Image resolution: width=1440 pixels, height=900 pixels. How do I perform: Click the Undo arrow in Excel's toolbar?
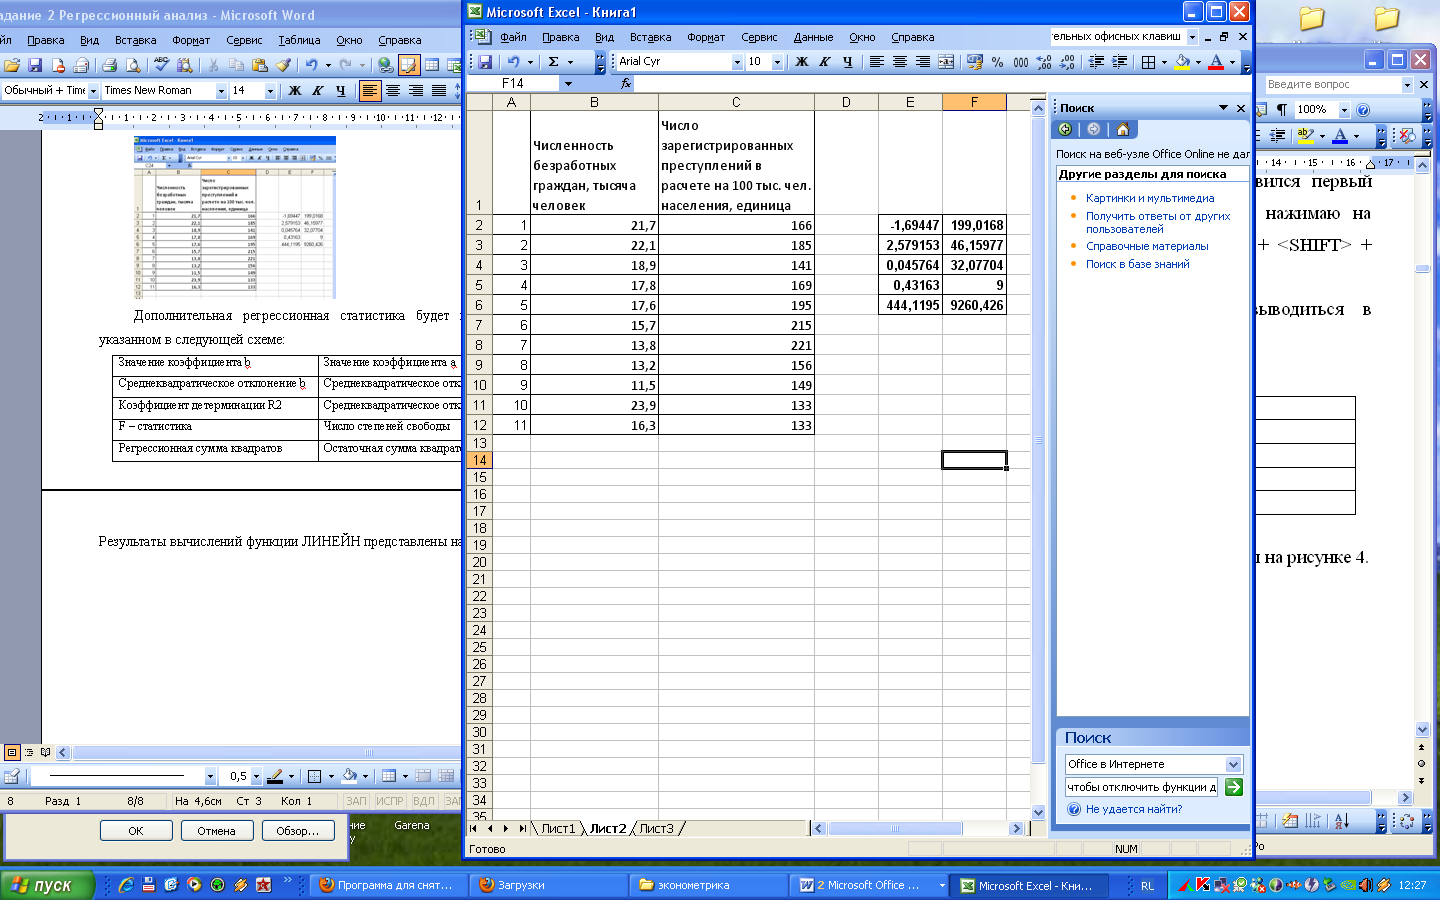(513, 62)
